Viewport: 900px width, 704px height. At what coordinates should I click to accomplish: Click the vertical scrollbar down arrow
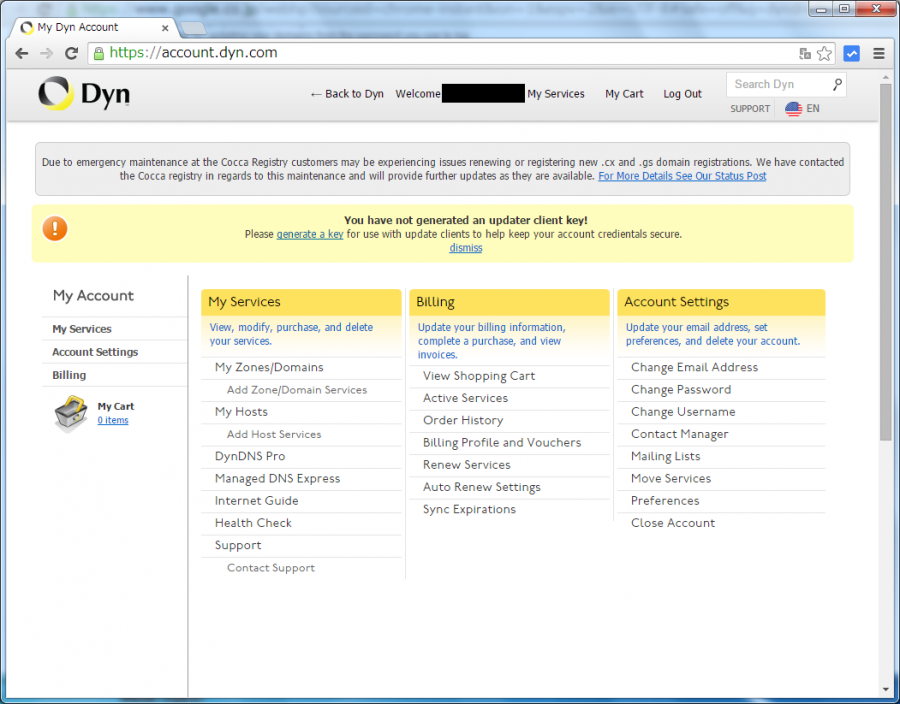(x=886, y=689)
